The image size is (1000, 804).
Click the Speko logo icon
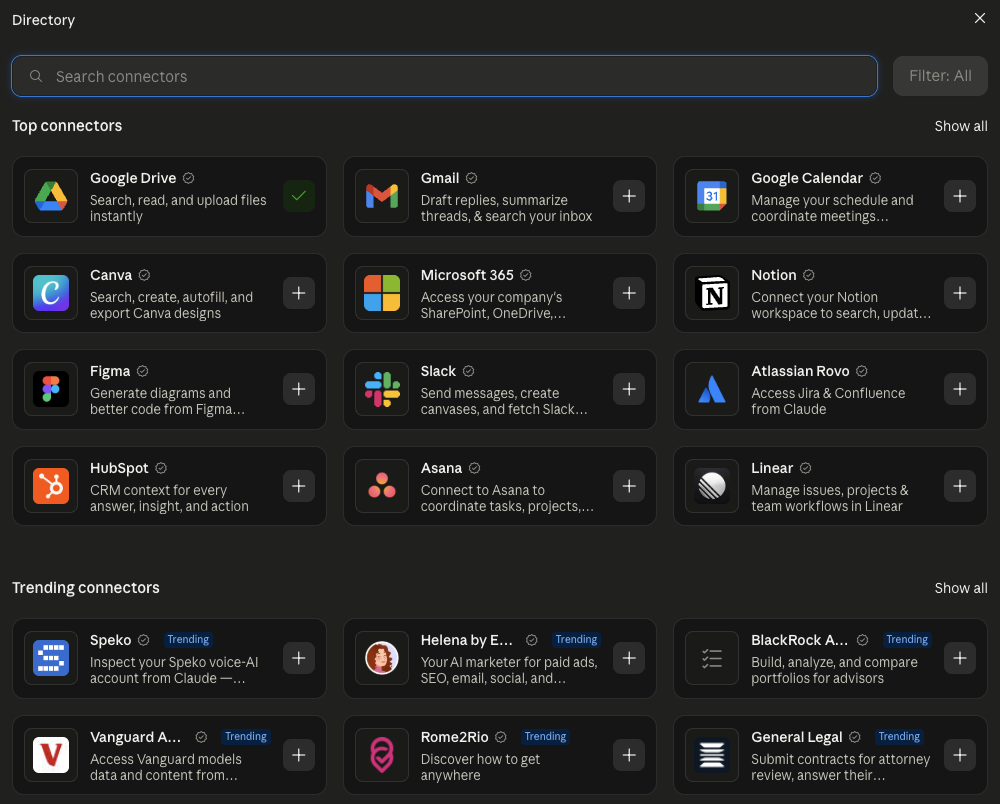pos(51,658)
